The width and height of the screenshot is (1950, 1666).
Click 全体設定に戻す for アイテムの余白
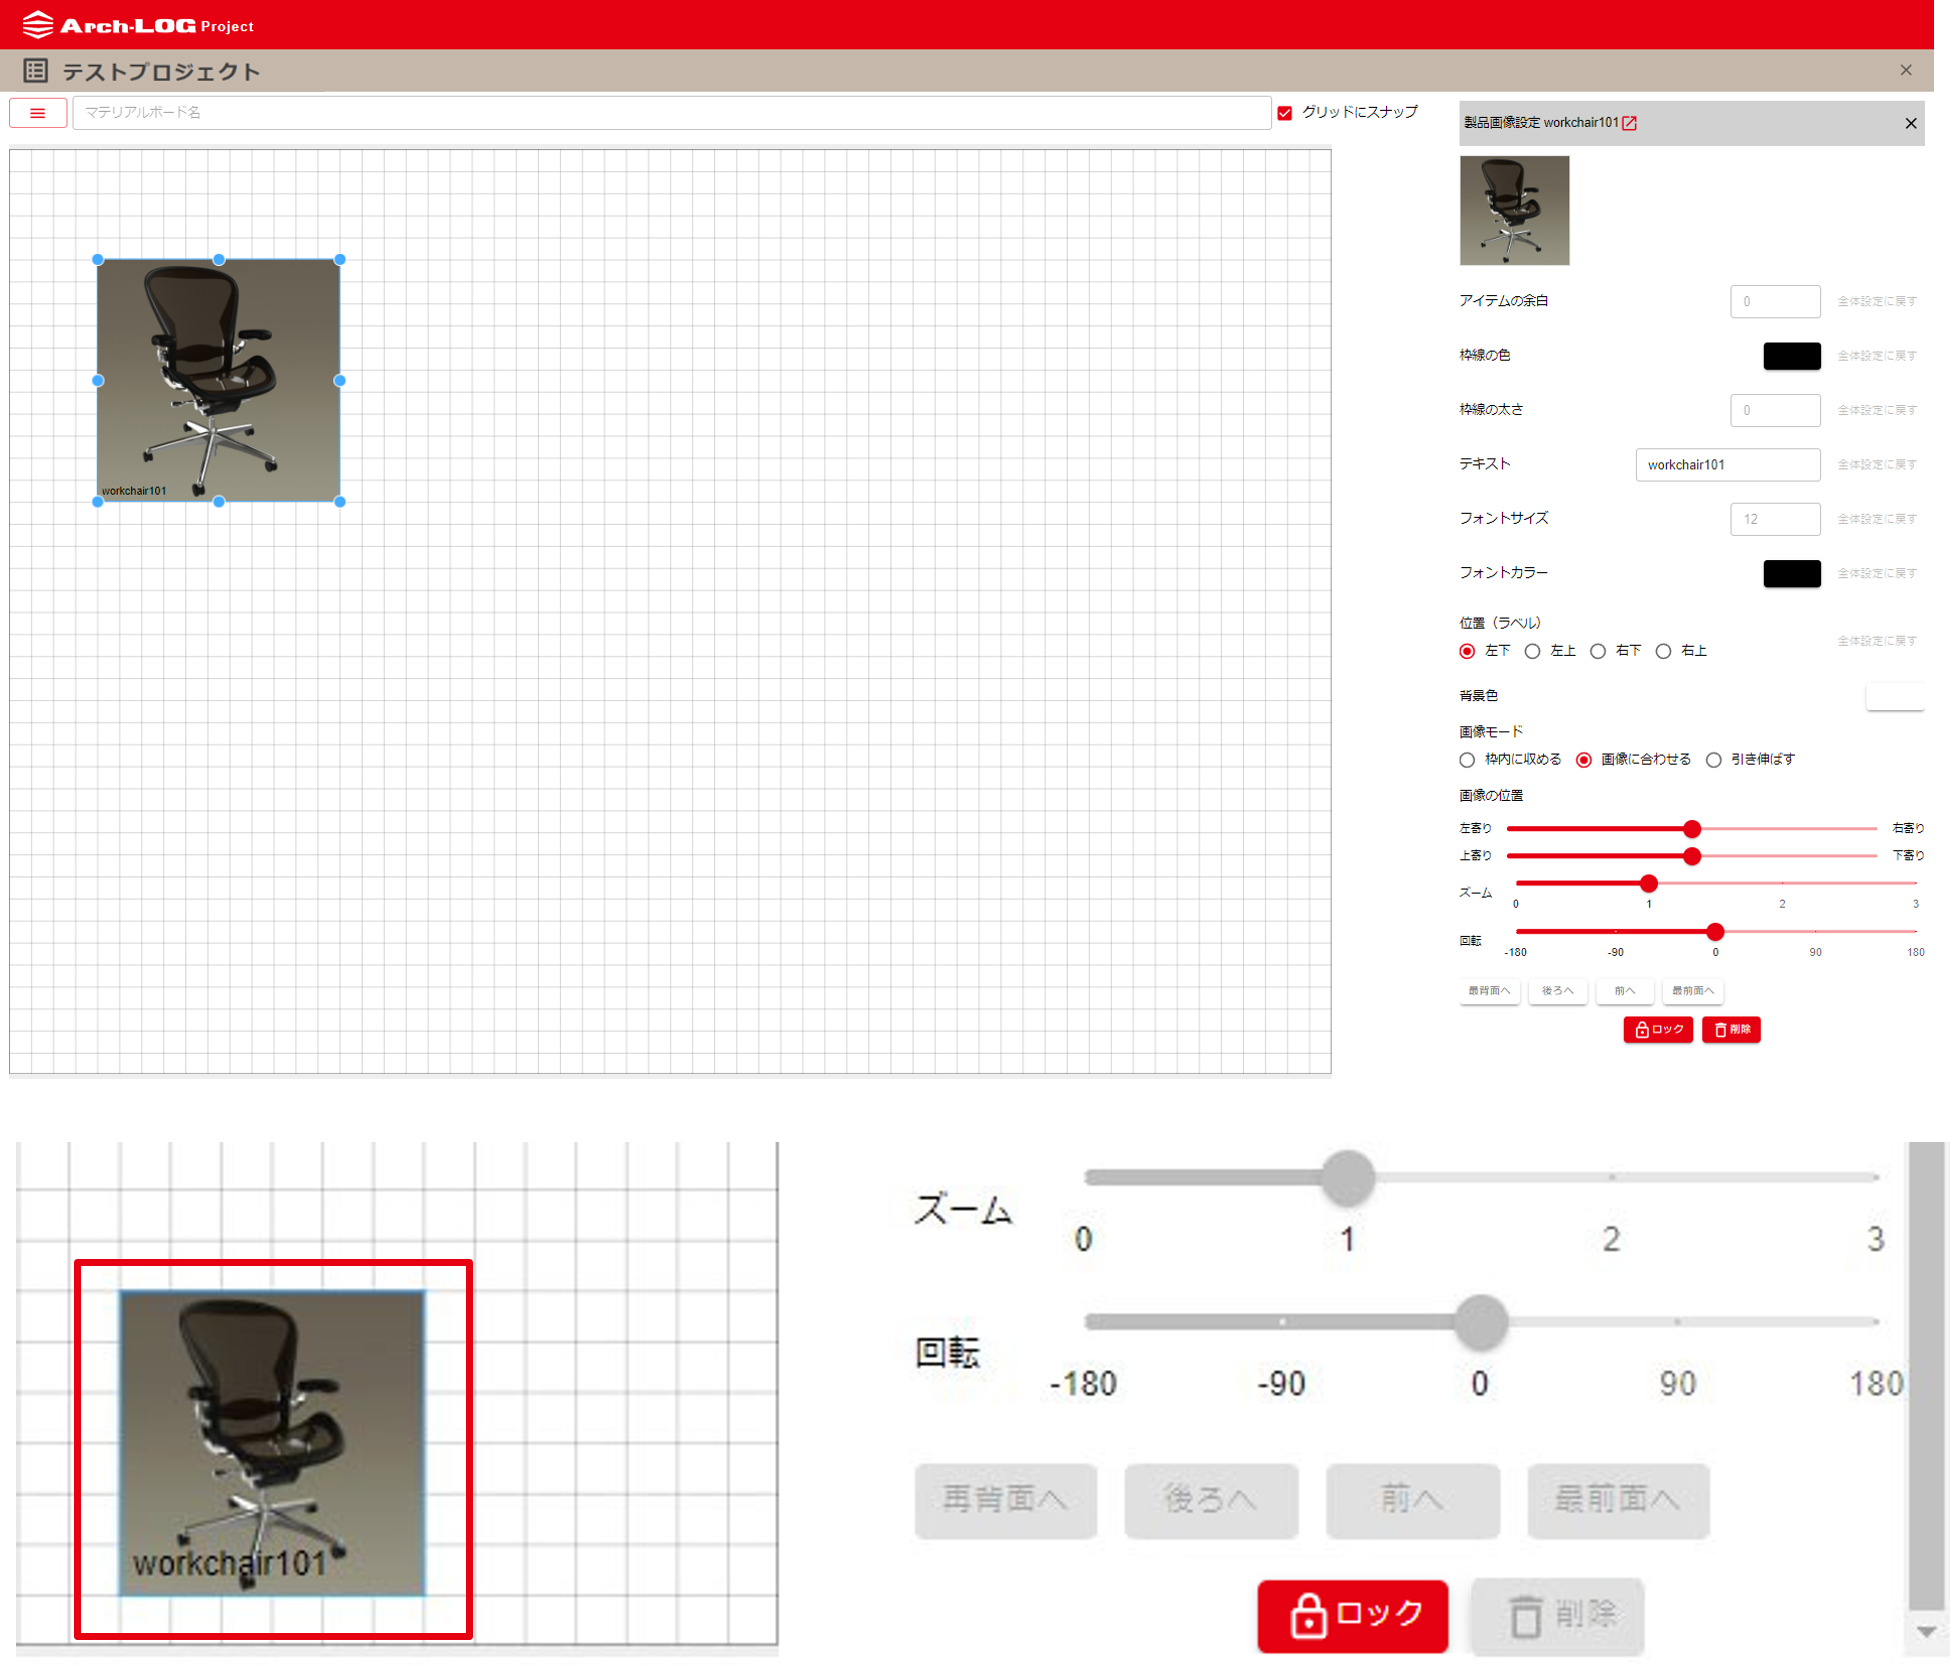1877,302
